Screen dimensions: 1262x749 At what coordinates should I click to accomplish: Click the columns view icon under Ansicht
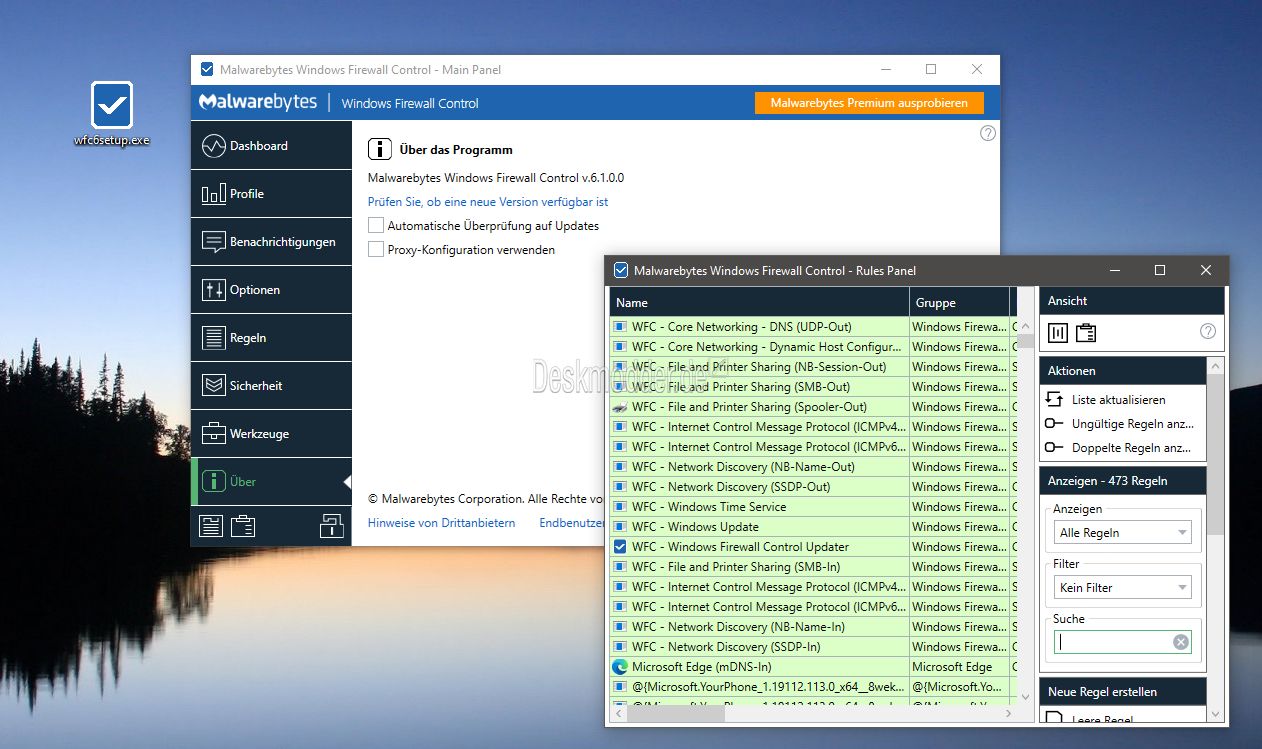pyautogui.click(x=1058, y=333)
